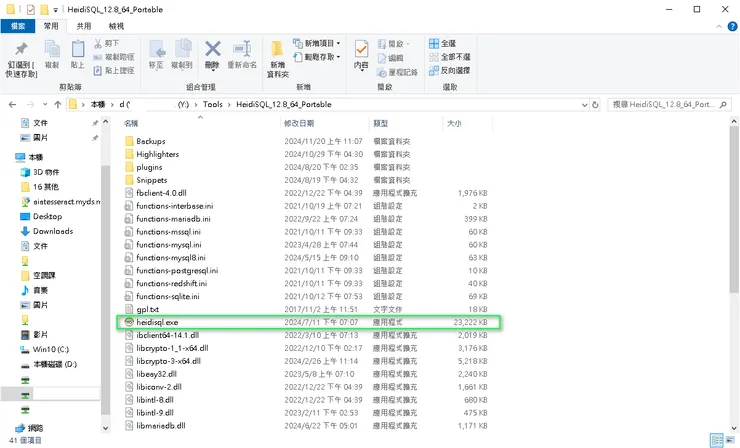The image size is (740, 448).
Task: Click the Help question mark icon
Action: 732,26
